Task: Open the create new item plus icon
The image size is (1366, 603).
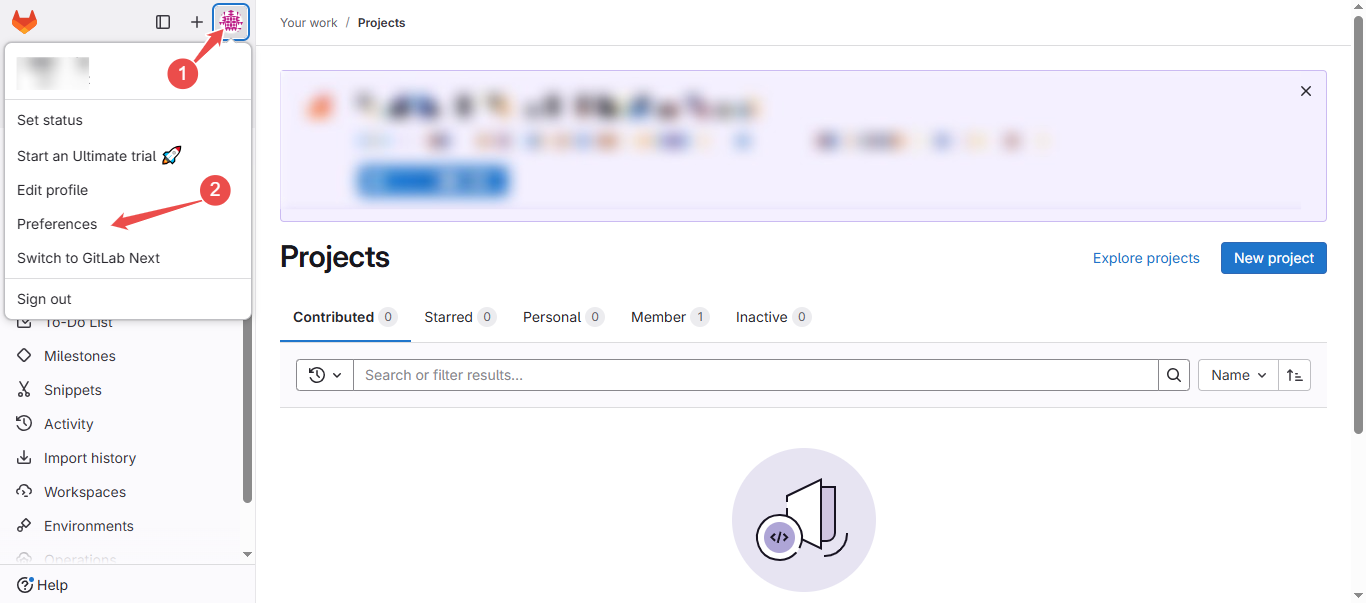Action: tap(197, 21)
